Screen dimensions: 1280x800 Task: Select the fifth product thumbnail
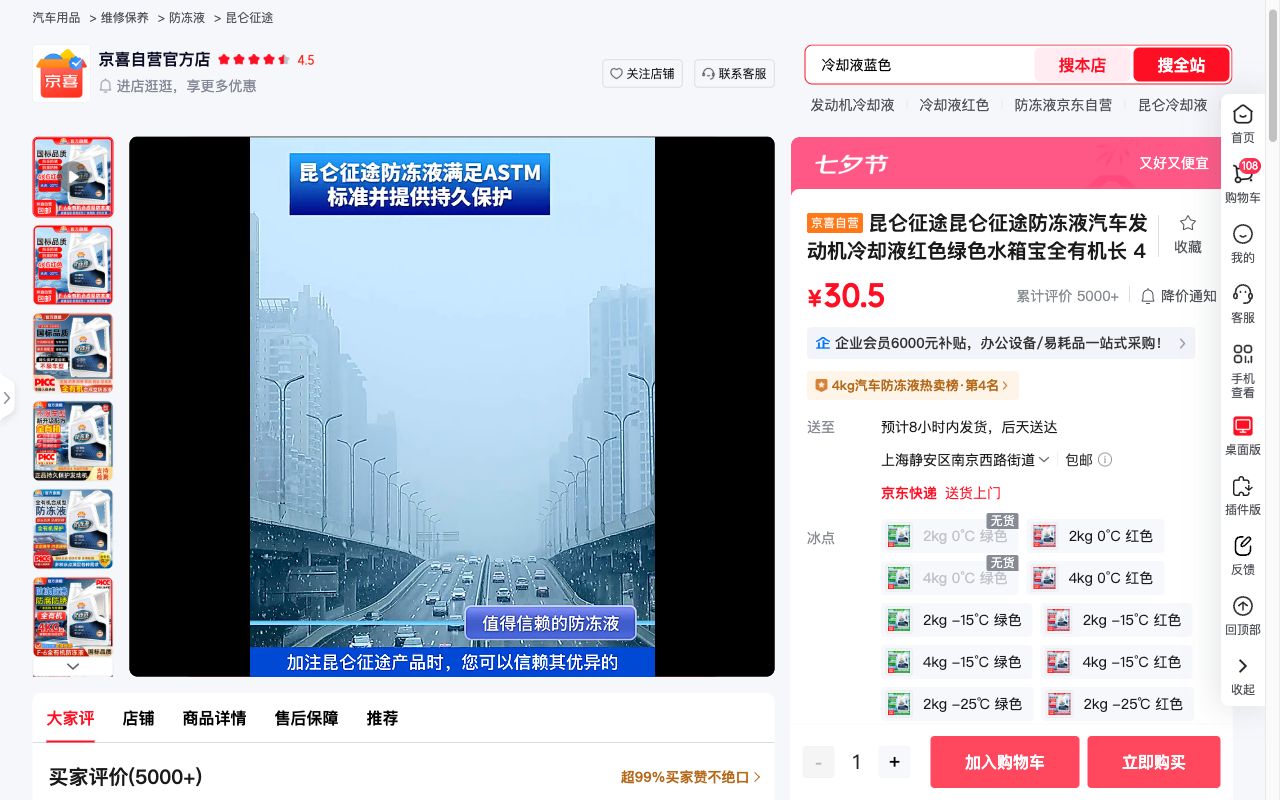coord(73,529)
